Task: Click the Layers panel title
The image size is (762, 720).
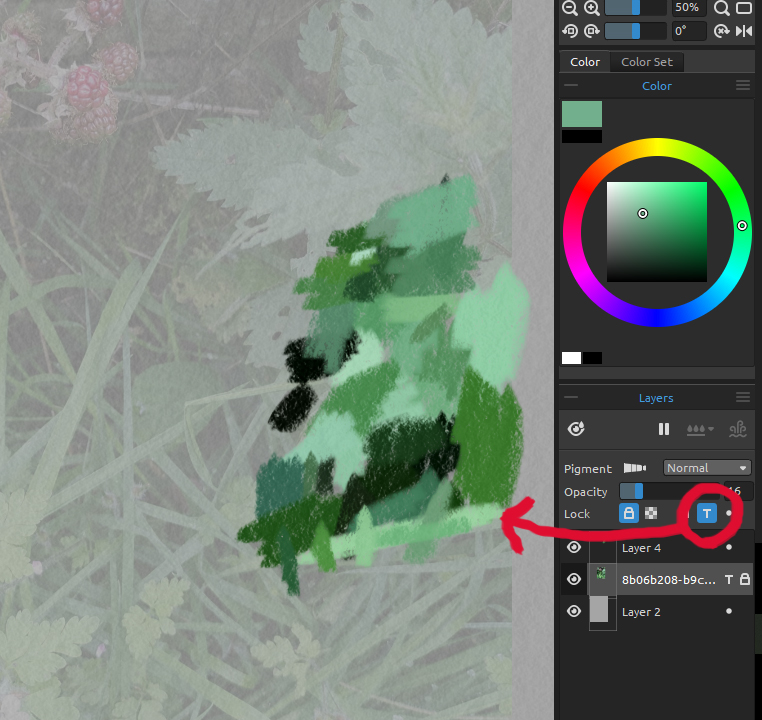Action: (656, 398)
